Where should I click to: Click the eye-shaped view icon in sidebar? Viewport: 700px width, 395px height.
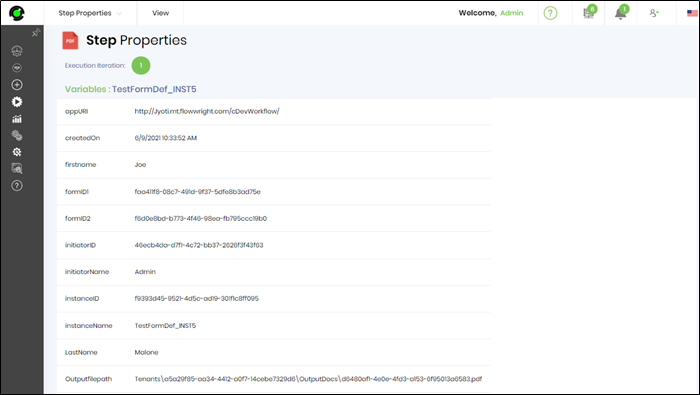coord(17,68)
